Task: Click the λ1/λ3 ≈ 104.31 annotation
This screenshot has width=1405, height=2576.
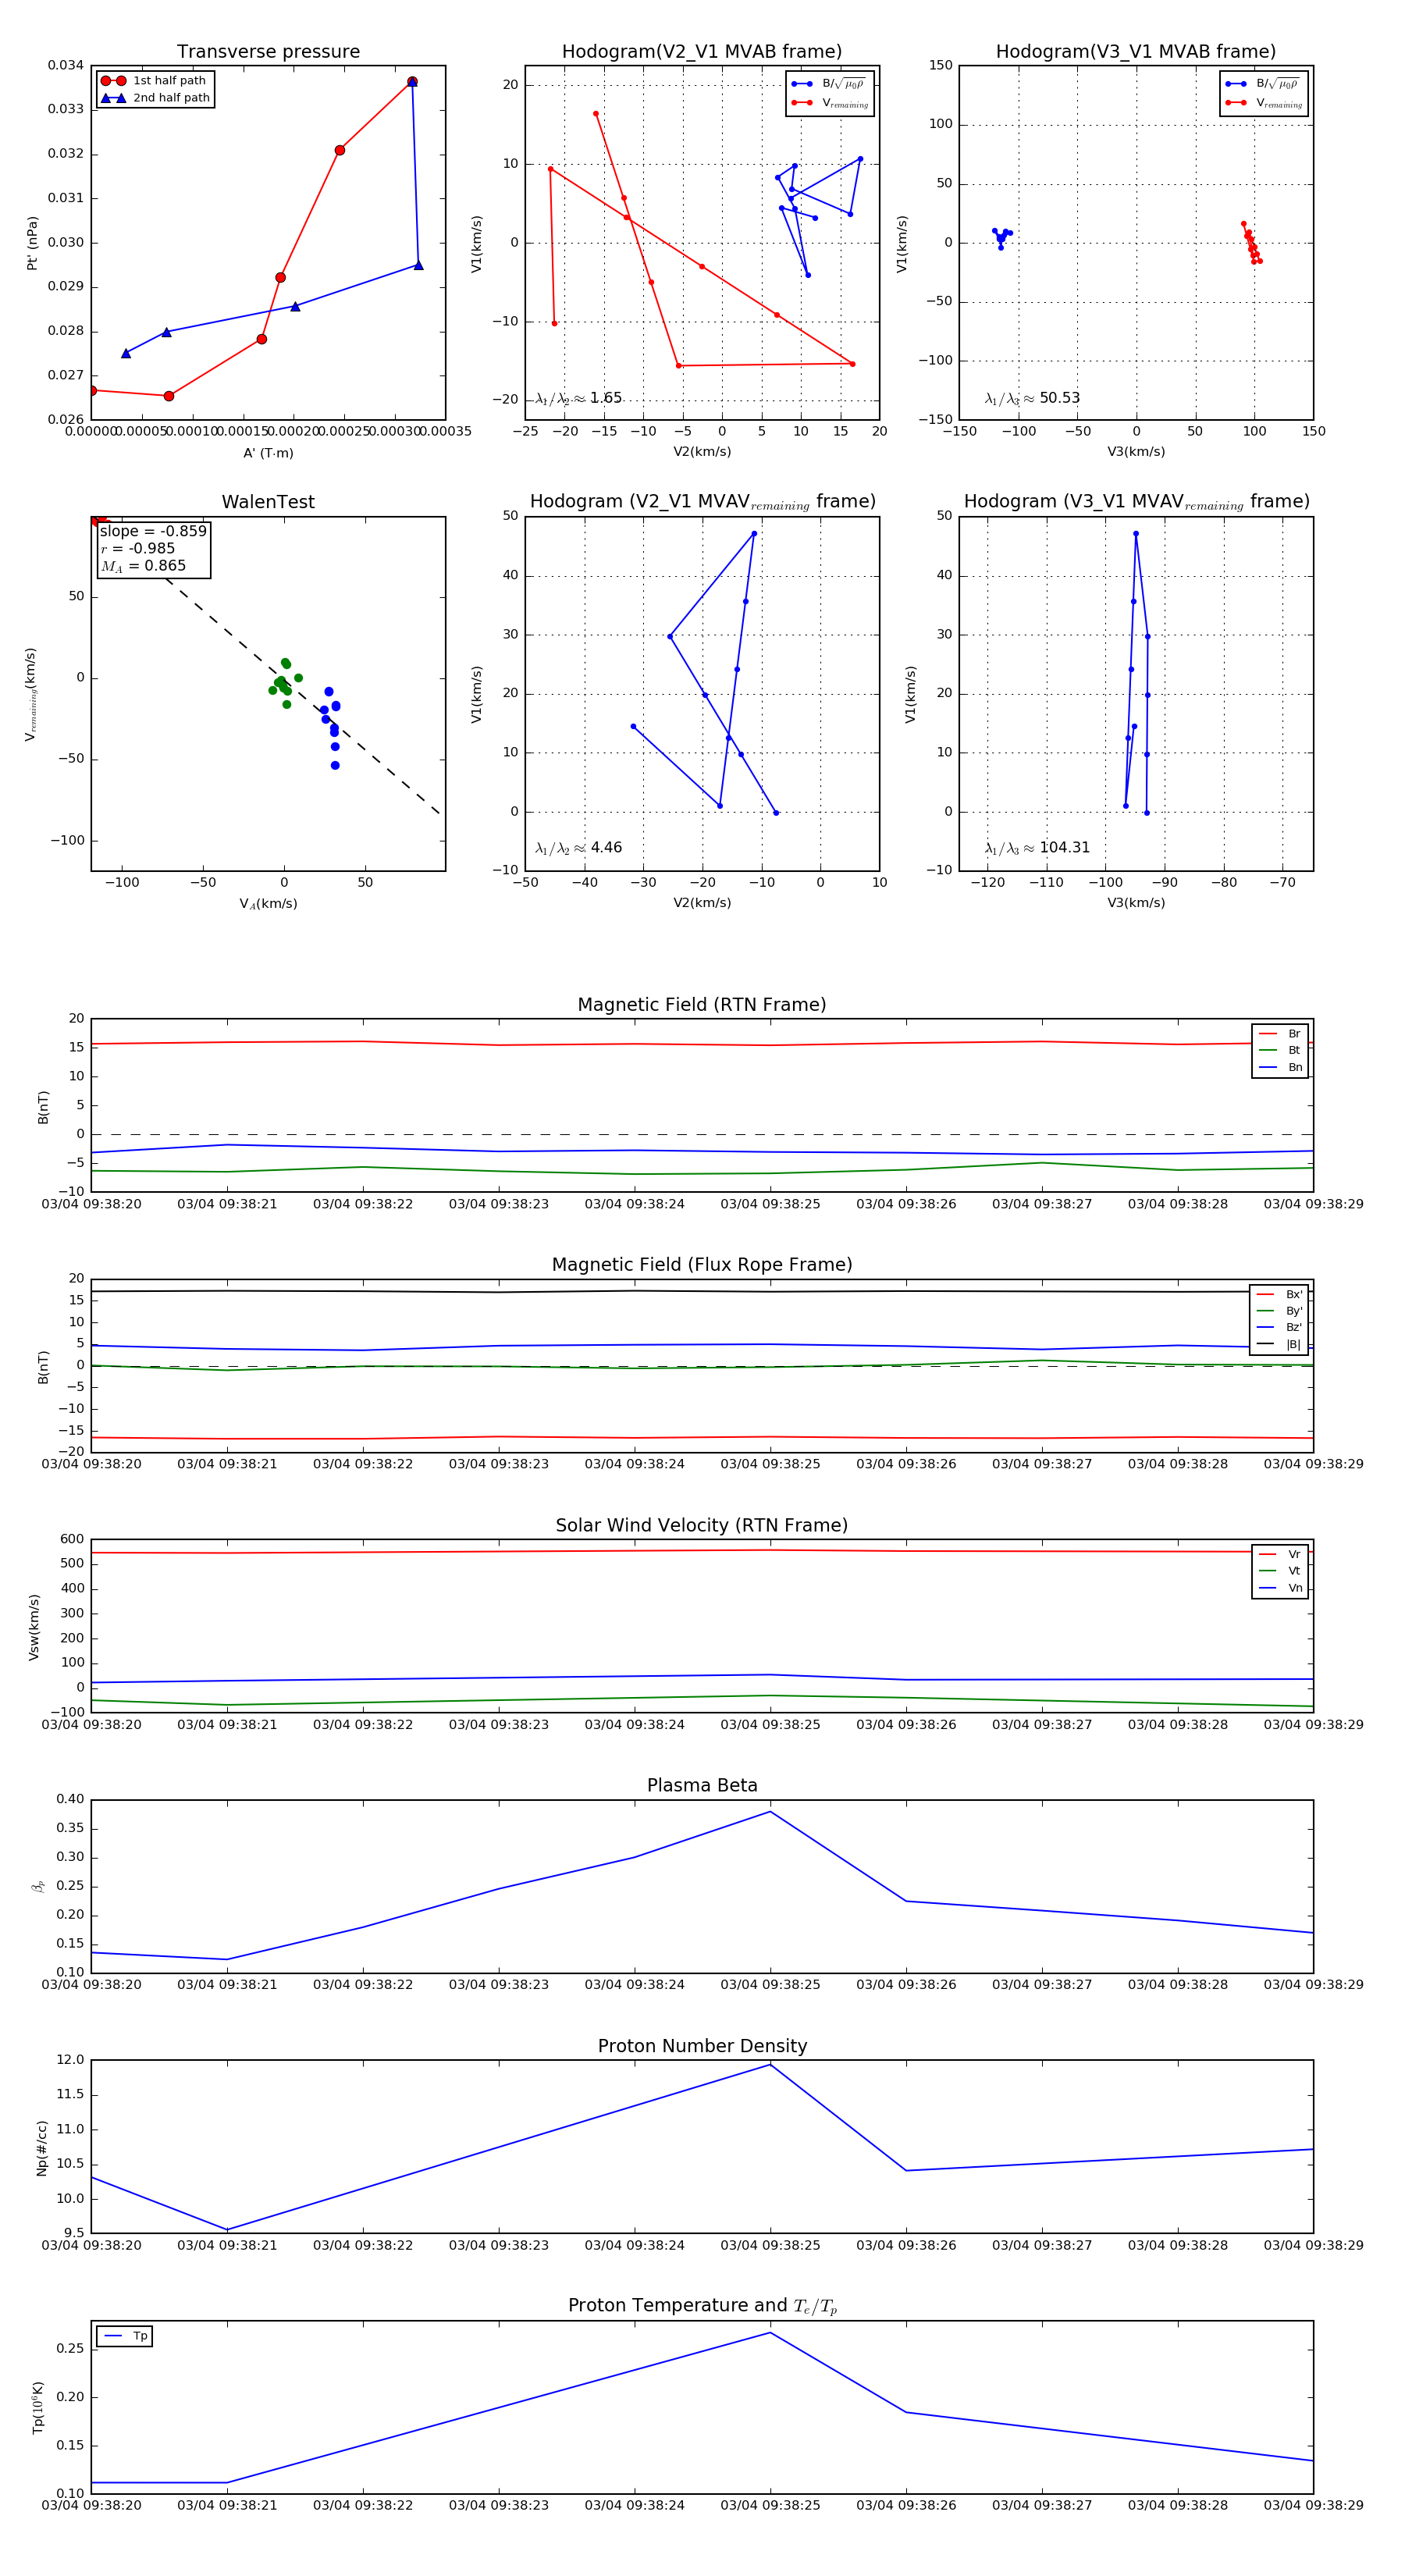Action: [x=1037, y=848]
